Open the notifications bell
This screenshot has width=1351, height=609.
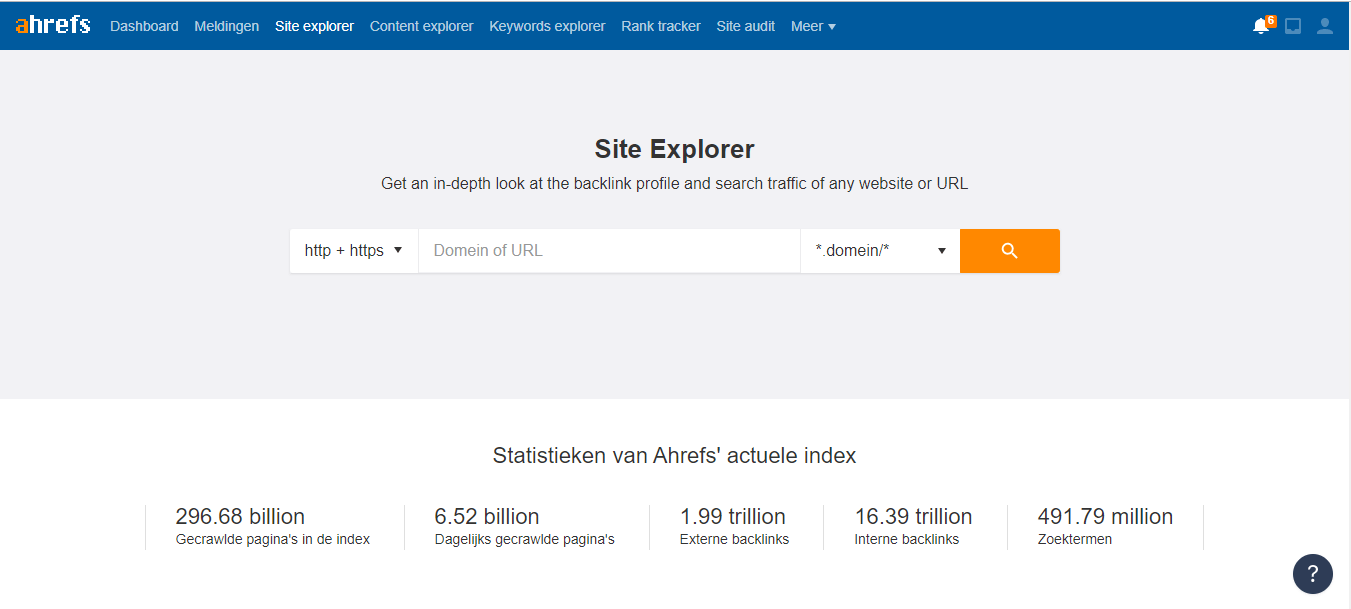coord(1261,26)
